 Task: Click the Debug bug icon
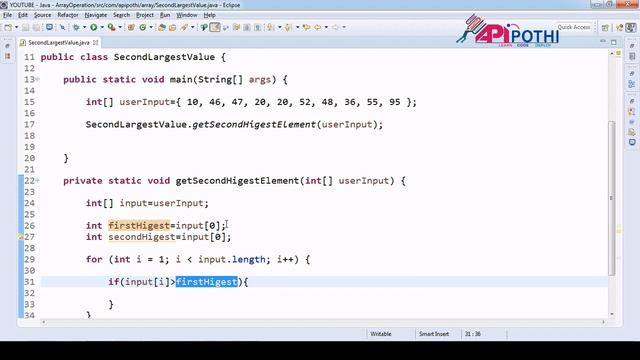76,27
